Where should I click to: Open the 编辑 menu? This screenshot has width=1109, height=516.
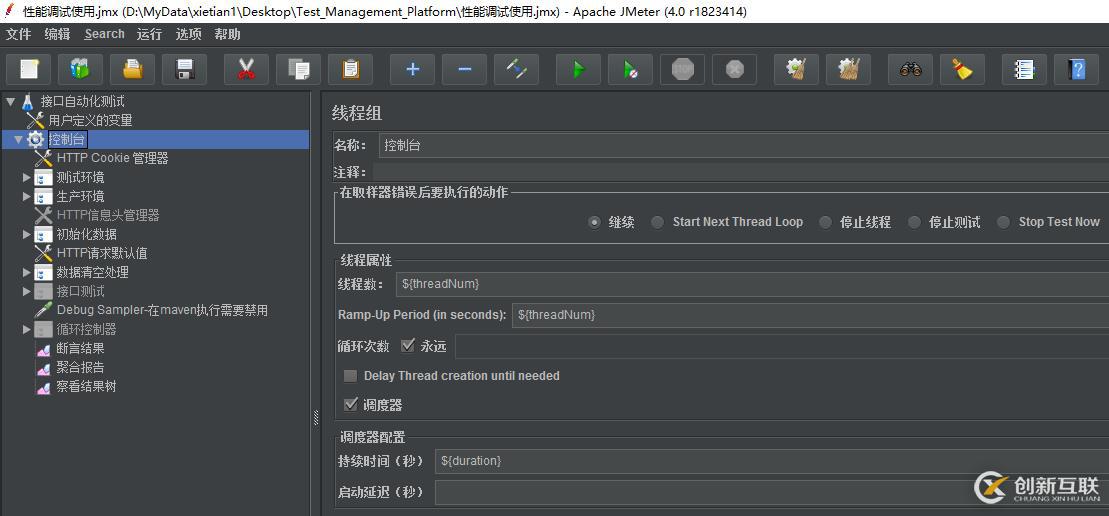click(57, 34)
